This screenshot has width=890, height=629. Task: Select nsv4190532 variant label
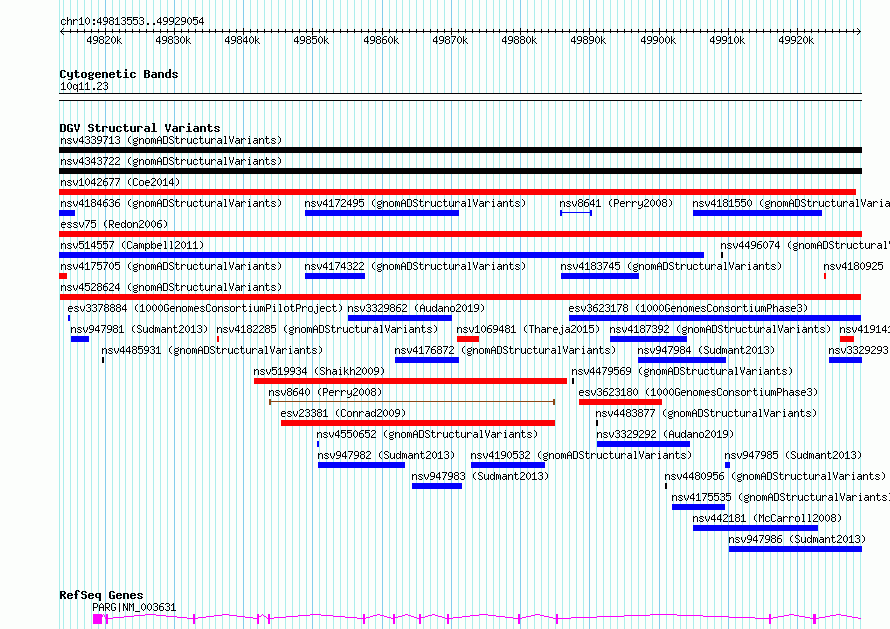[x=581, y=455]
